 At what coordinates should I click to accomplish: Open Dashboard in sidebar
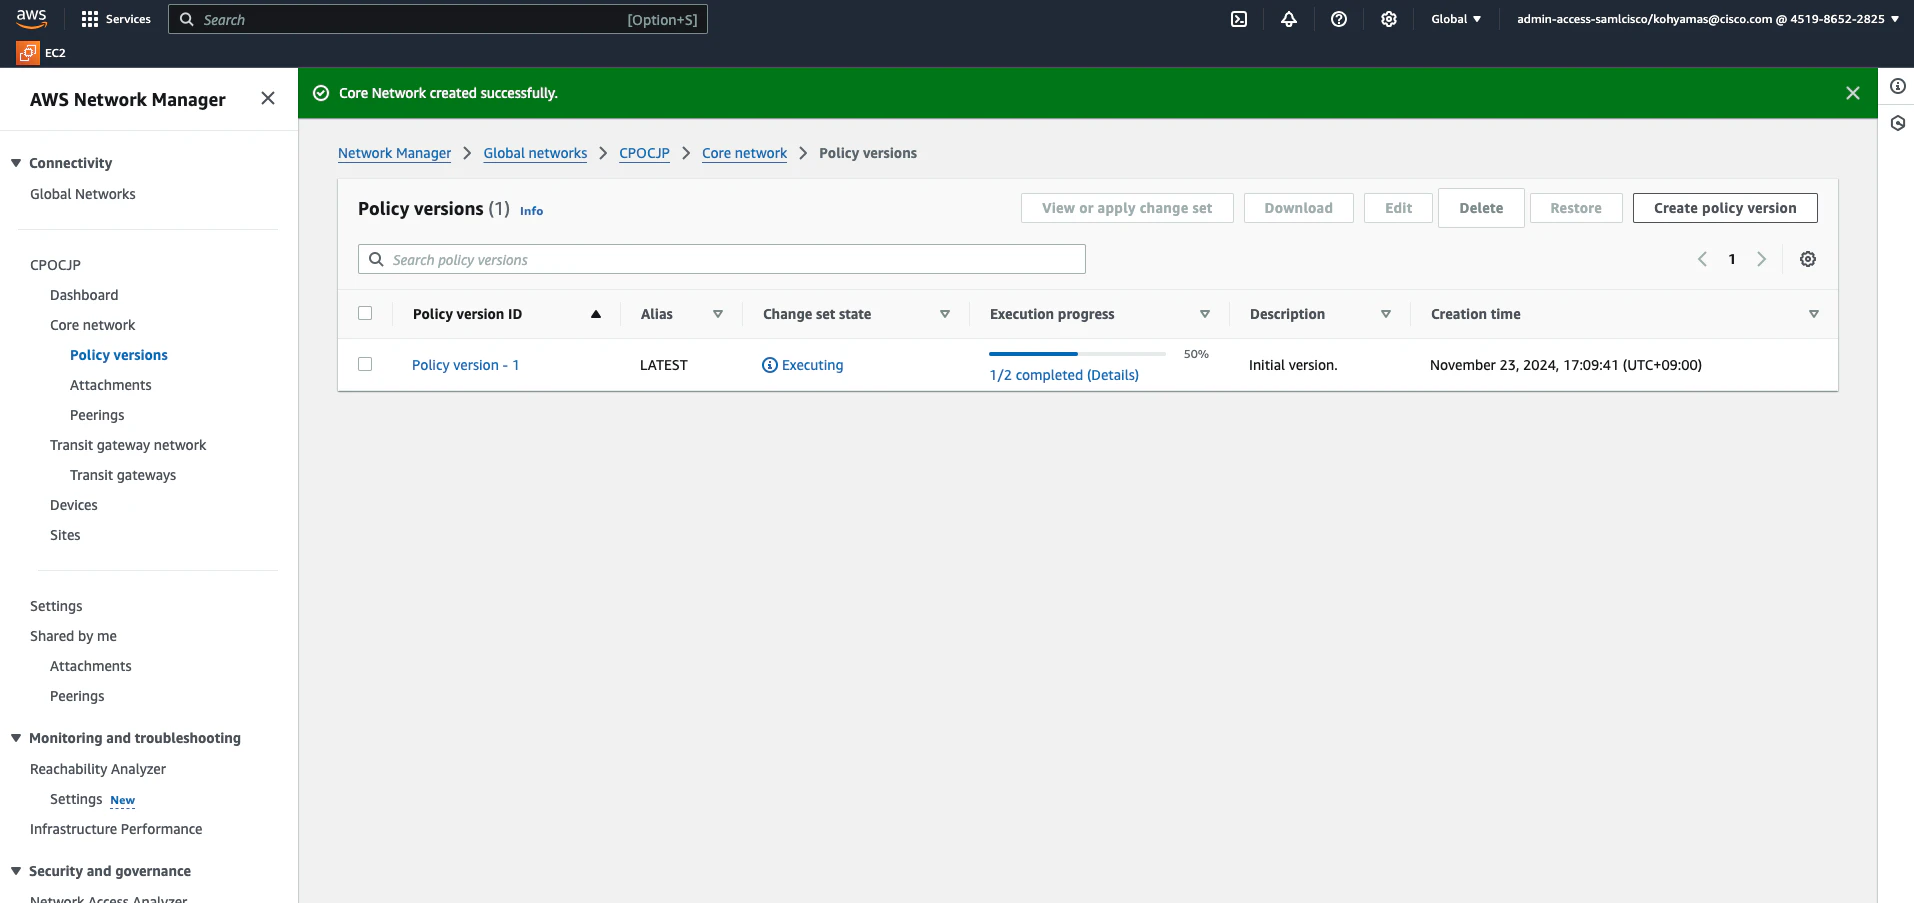[x=84, y=295]
